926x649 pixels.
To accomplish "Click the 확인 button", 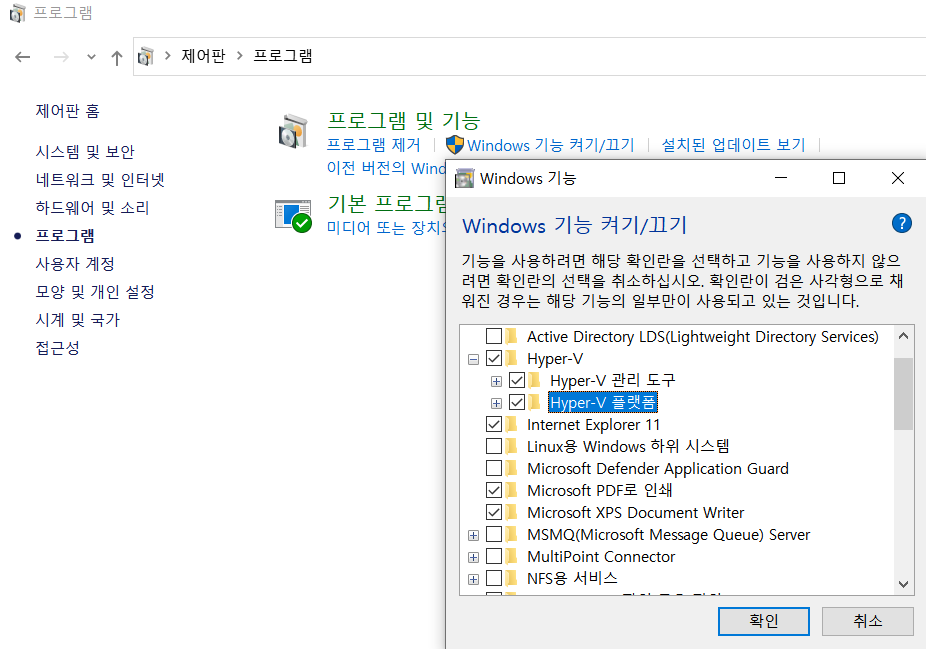I will 764,621.
